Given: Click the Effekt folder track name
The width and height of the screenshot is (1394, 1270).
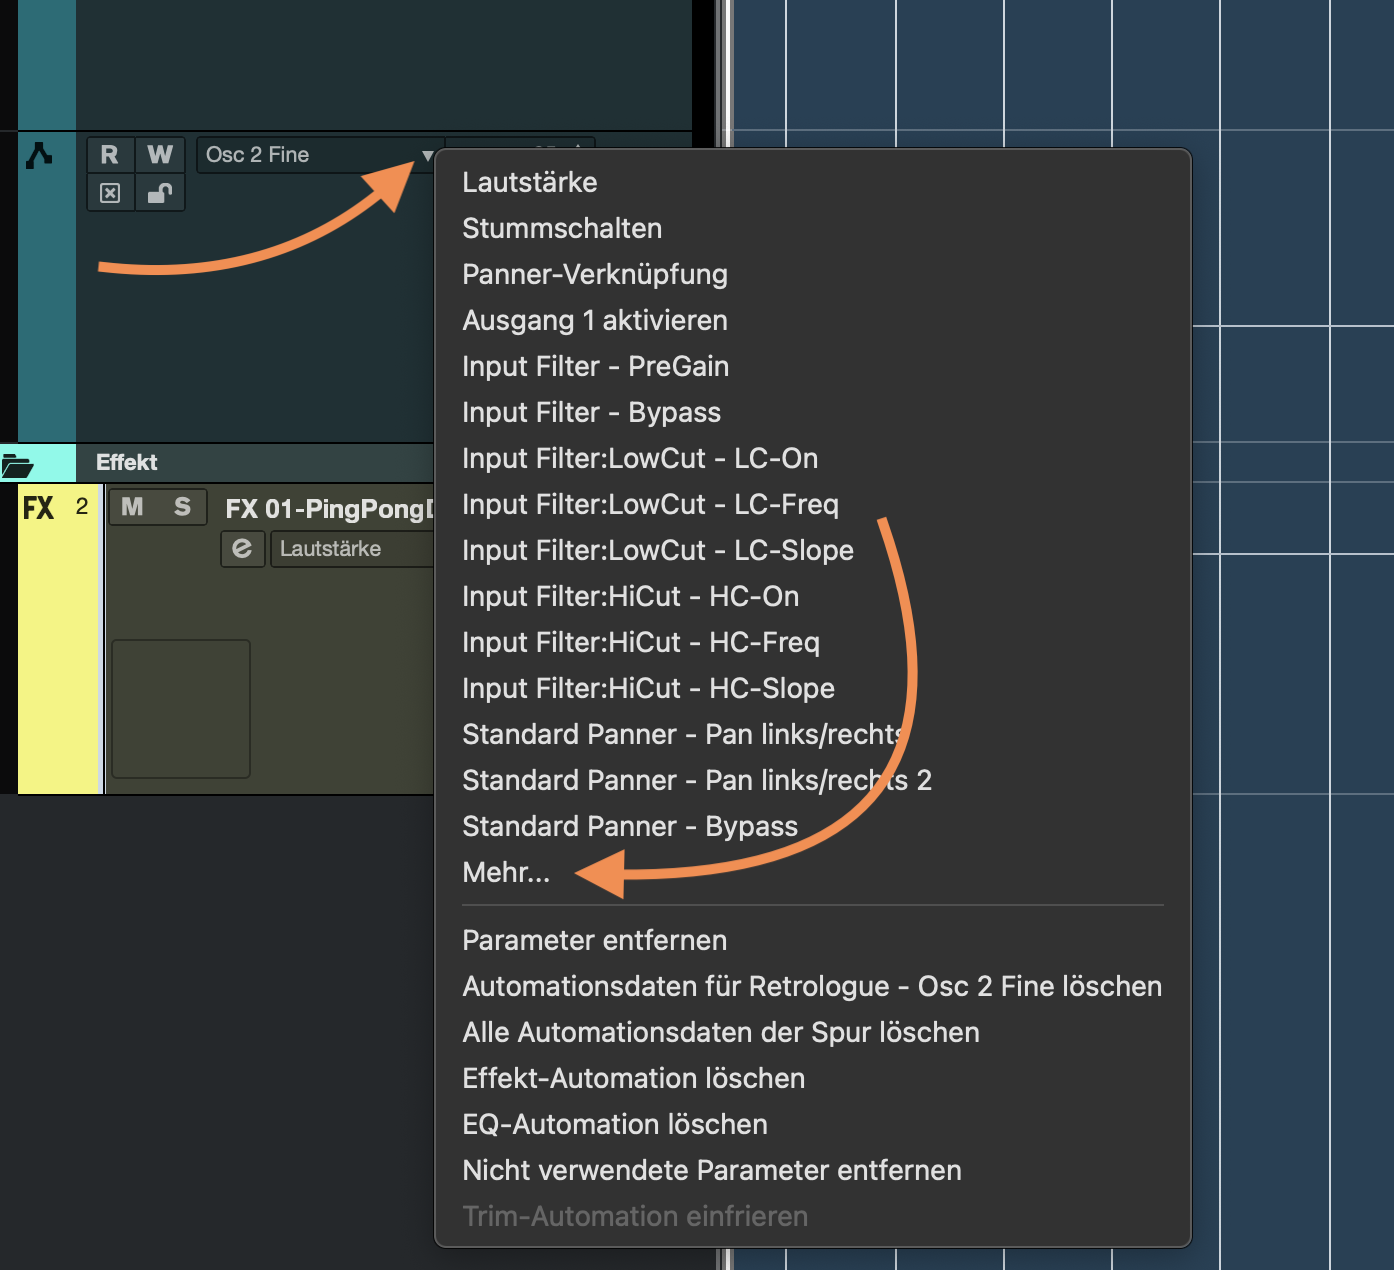Looking at the screenshot, I should click(x=127, y=463).
